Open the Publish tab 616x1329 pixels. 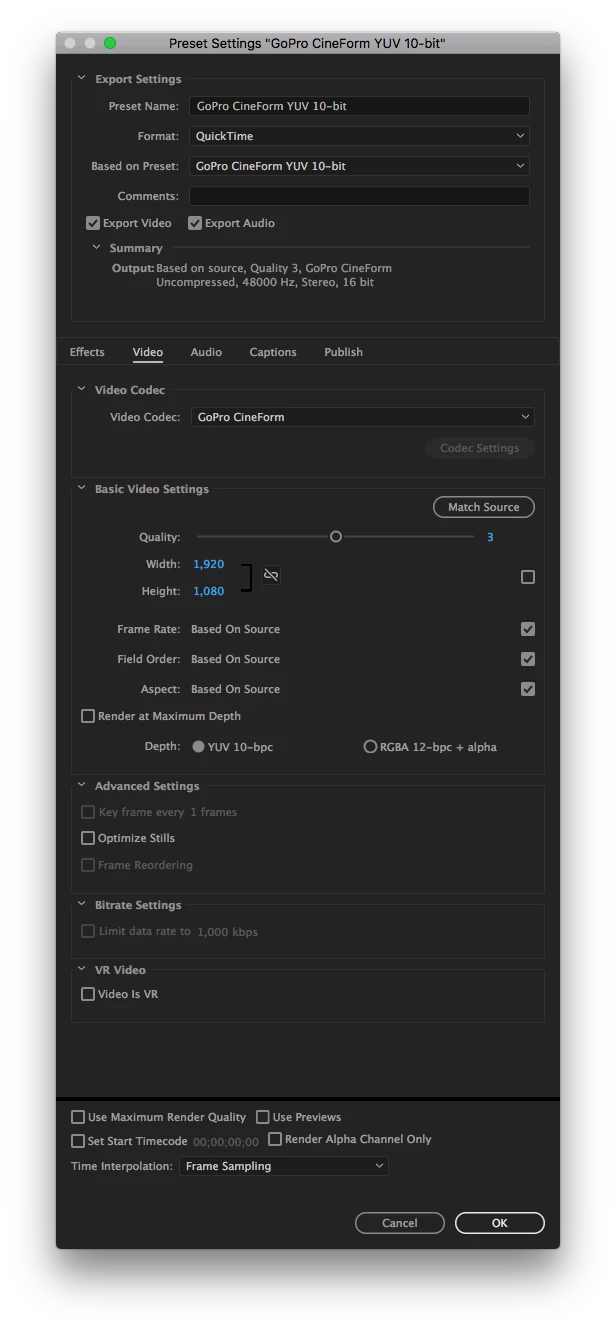pos(343,352)
